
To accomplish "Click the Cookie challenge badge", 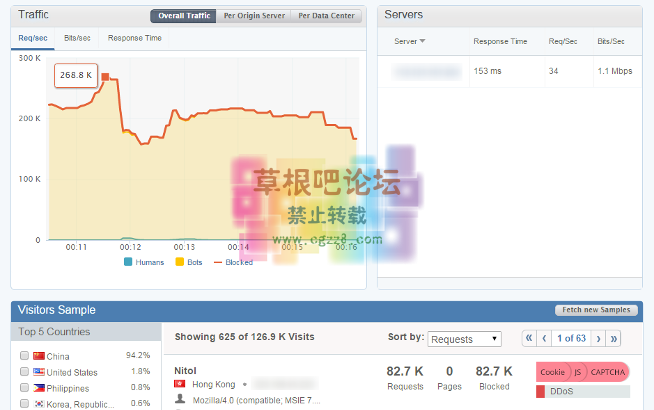I will (552, 372).
